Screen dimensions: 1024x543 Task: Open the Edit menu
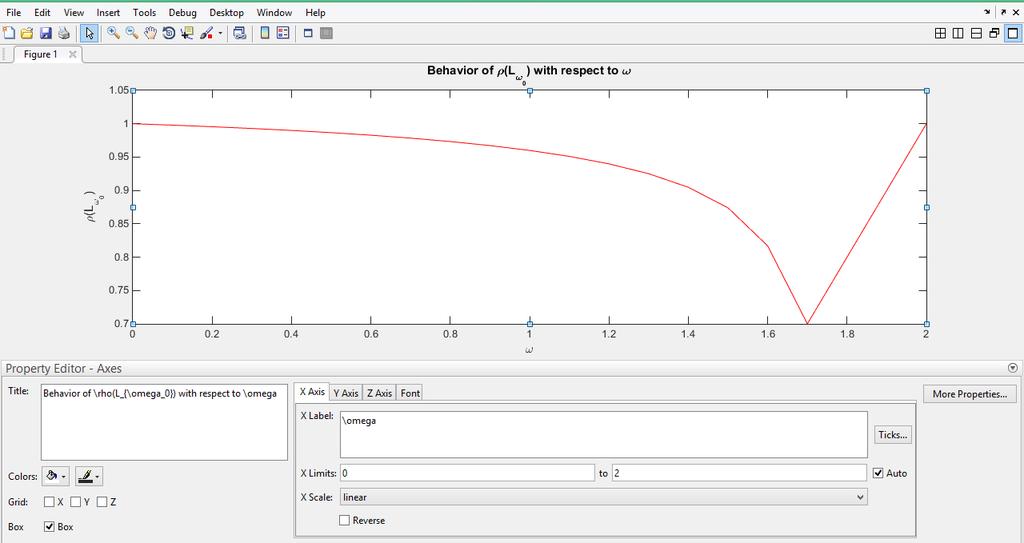click(42, 12)
